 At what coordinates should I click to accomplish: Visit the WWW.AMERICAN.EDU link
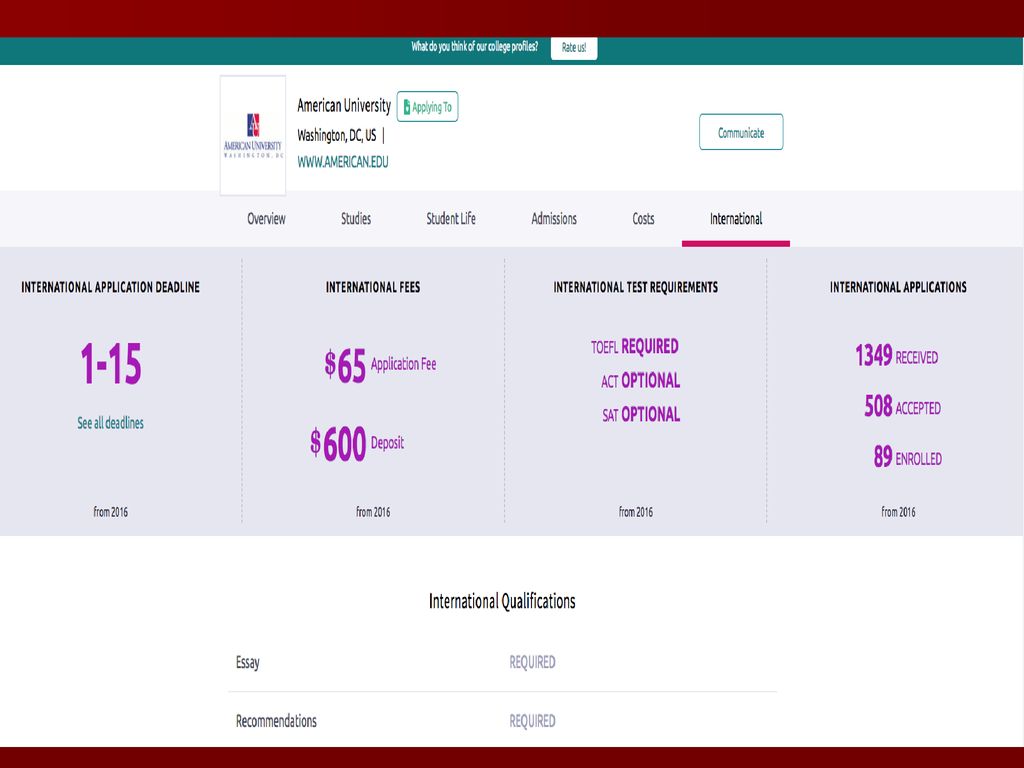point(343,162)
